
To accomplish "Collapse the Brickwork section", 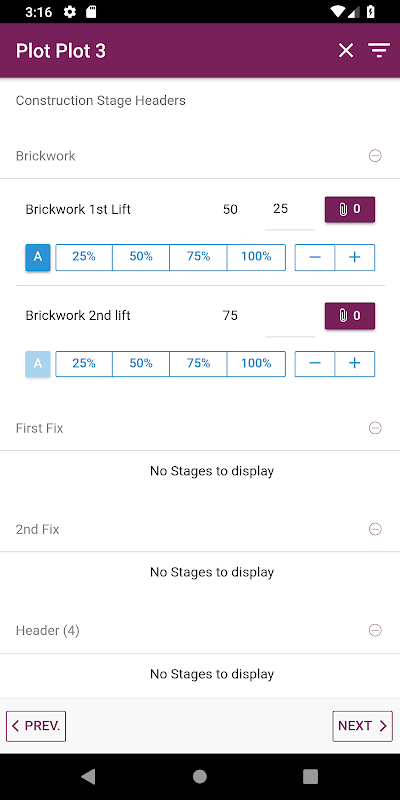I will click(375, 156).
